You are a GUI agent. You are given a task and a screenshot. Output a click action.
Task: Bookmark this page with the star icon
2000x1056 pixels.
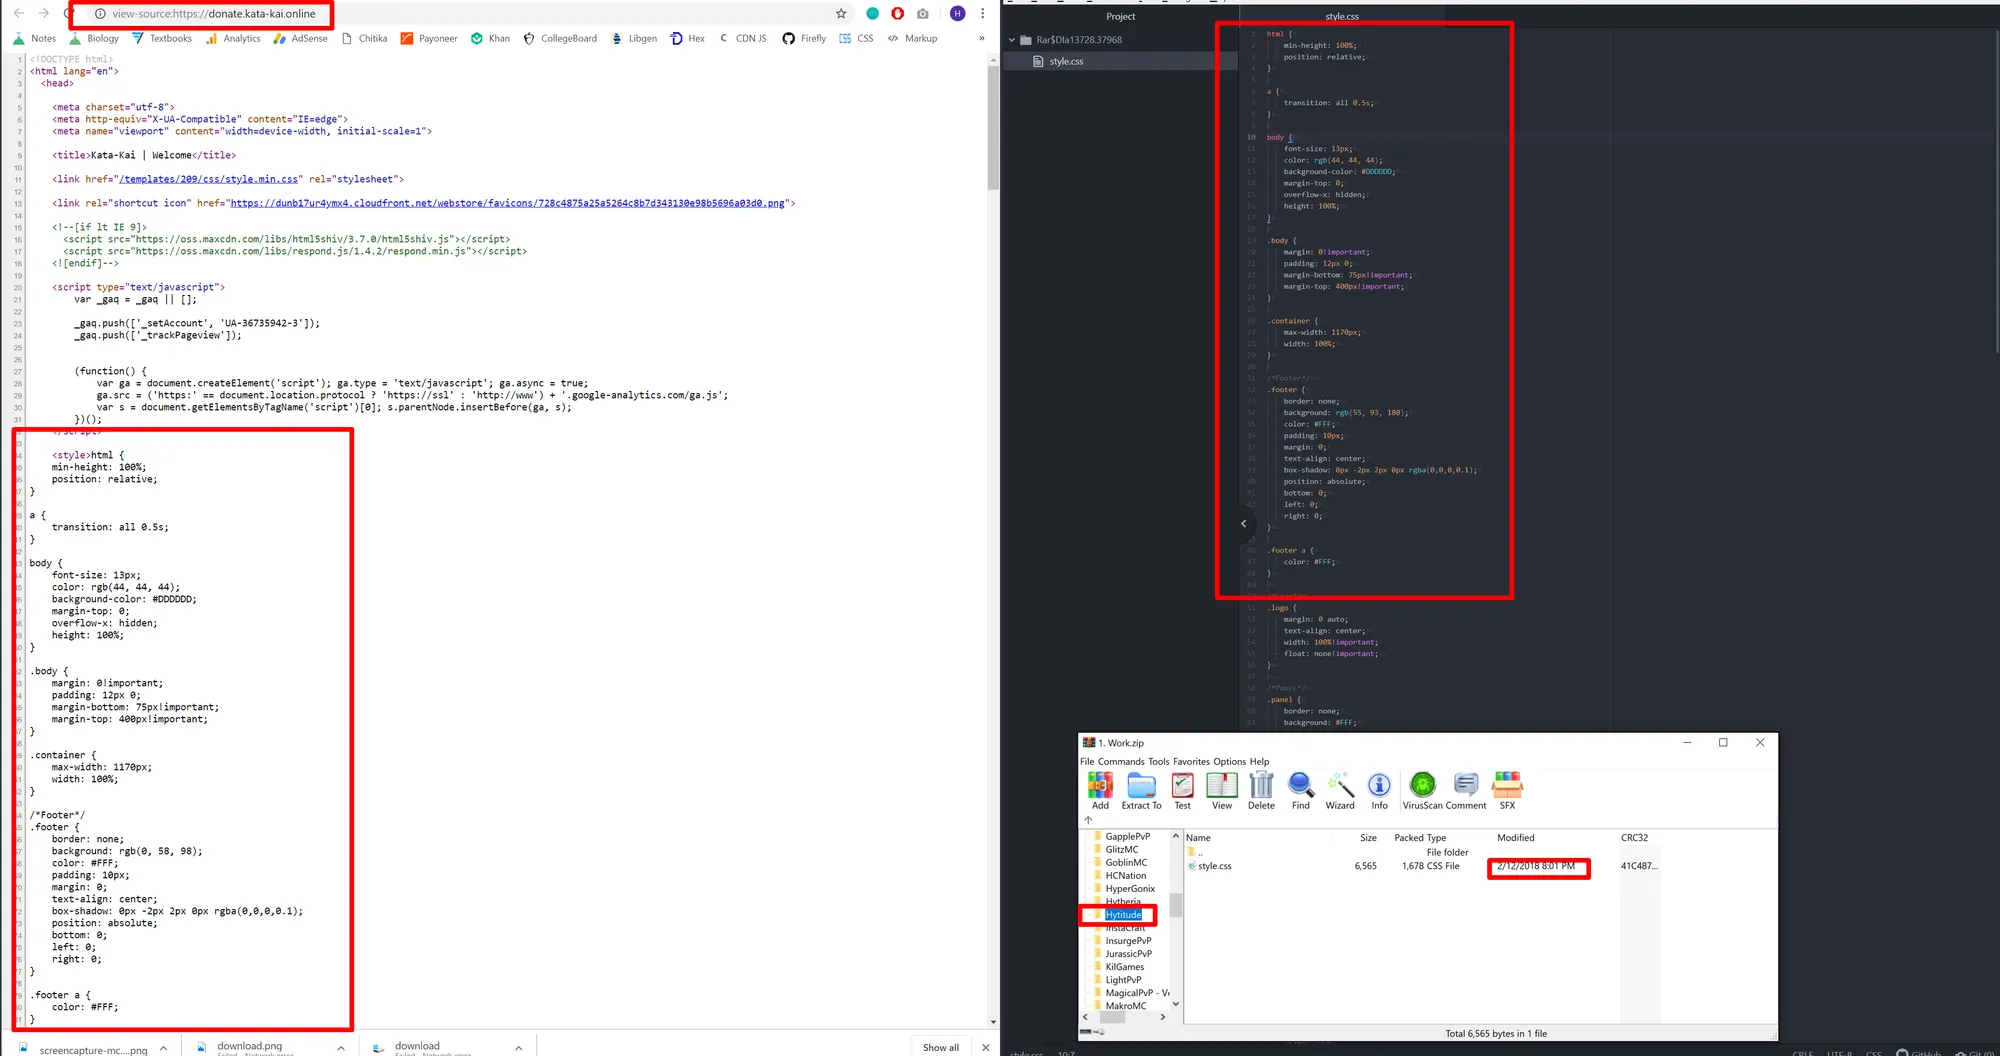(x=841, y=14)
